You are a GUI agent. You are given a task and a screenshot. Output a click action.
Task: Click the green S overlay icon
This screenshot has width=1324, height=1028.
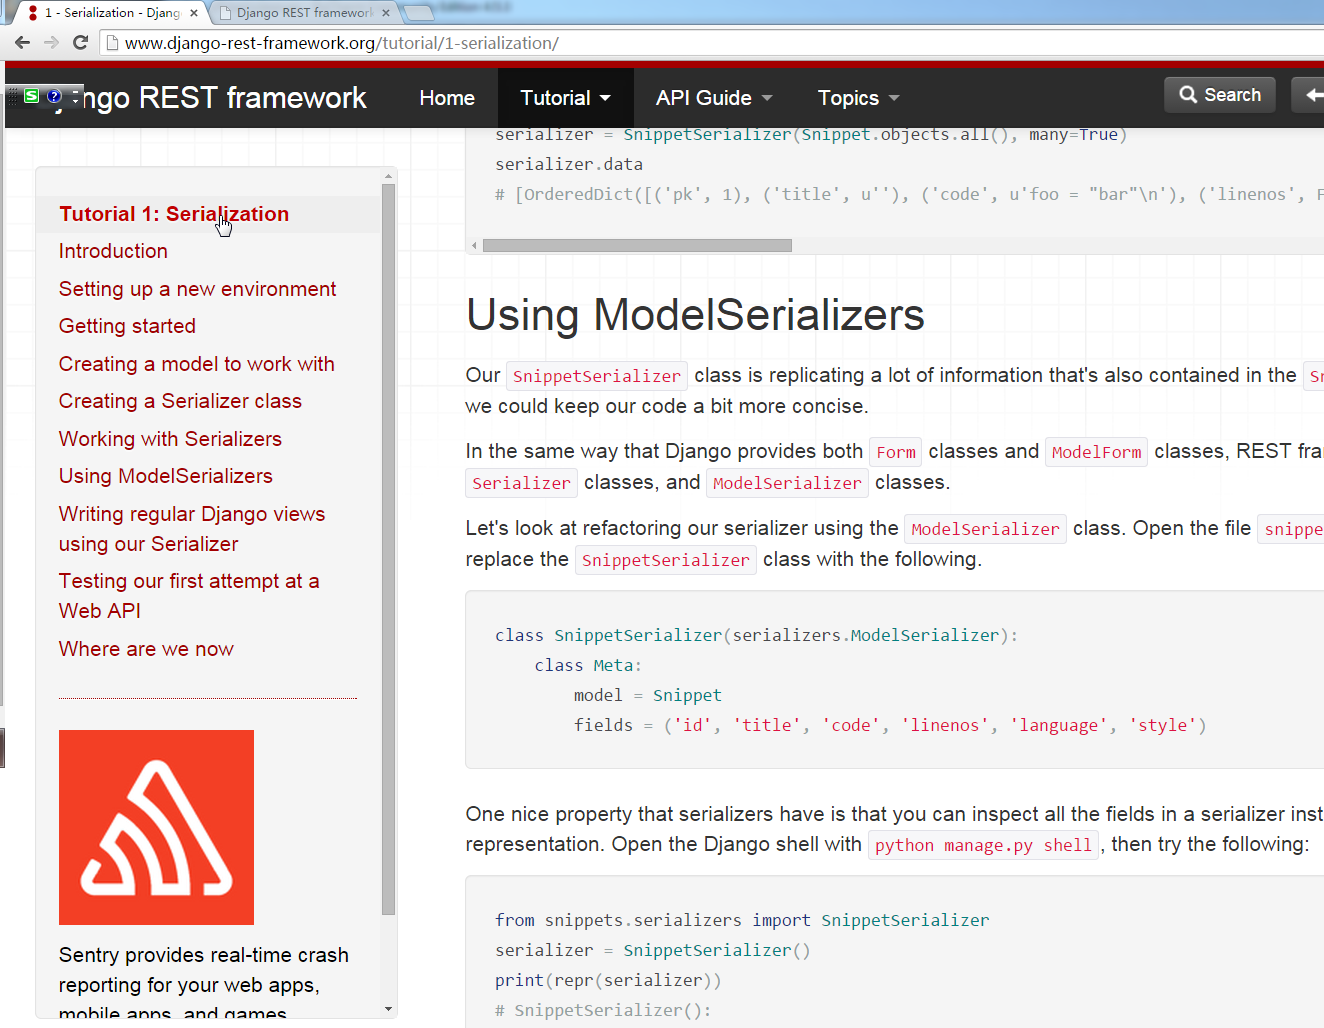pyautogui.click(x=32, y=96)
